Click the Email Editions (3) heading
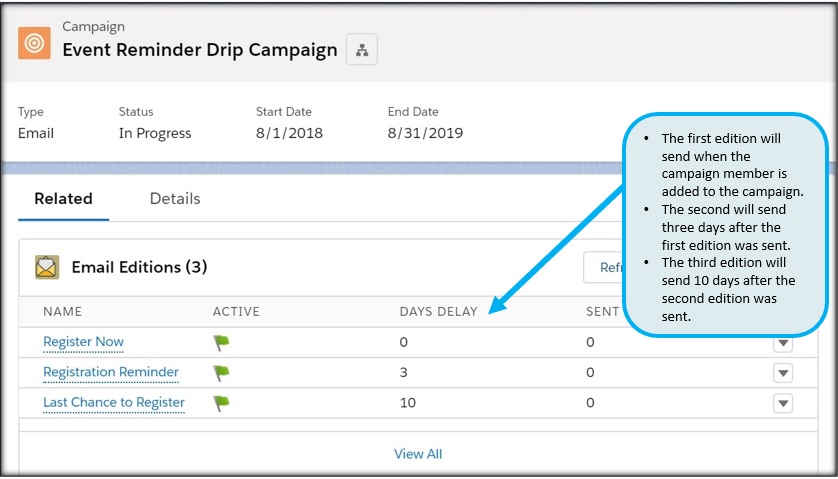 [x=139, y=267]
